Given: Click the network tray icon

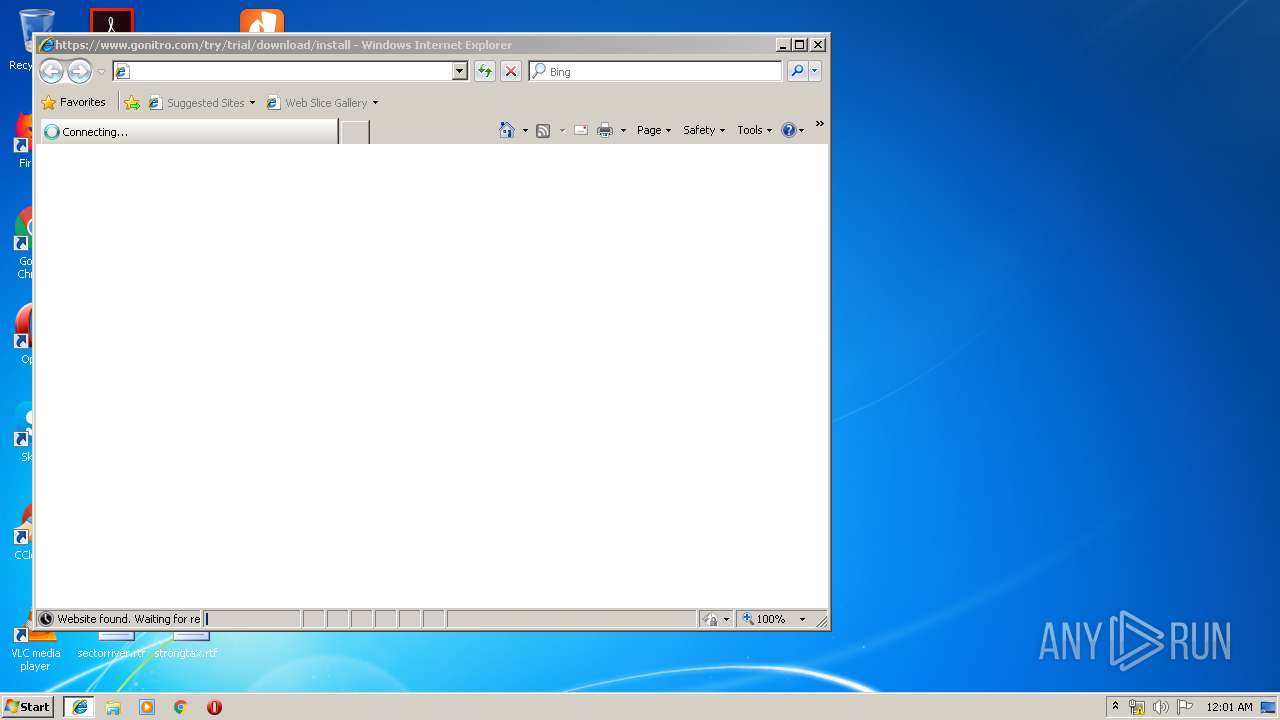Looking at the screenshot, I should pos(1137,707).
